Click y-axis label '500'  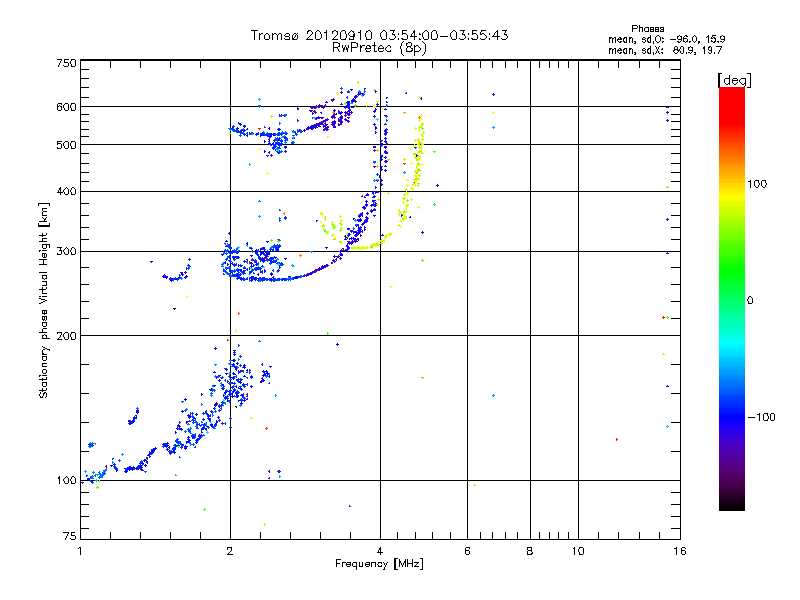click(66, 145)
